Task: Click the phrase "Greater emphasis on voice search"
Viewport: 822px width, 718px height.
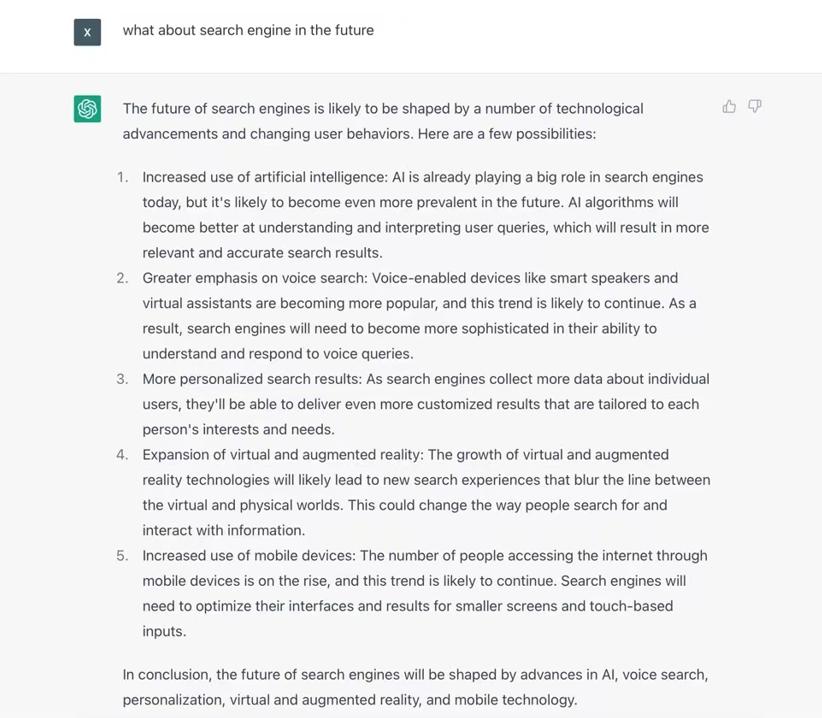Action: [251, 278]
